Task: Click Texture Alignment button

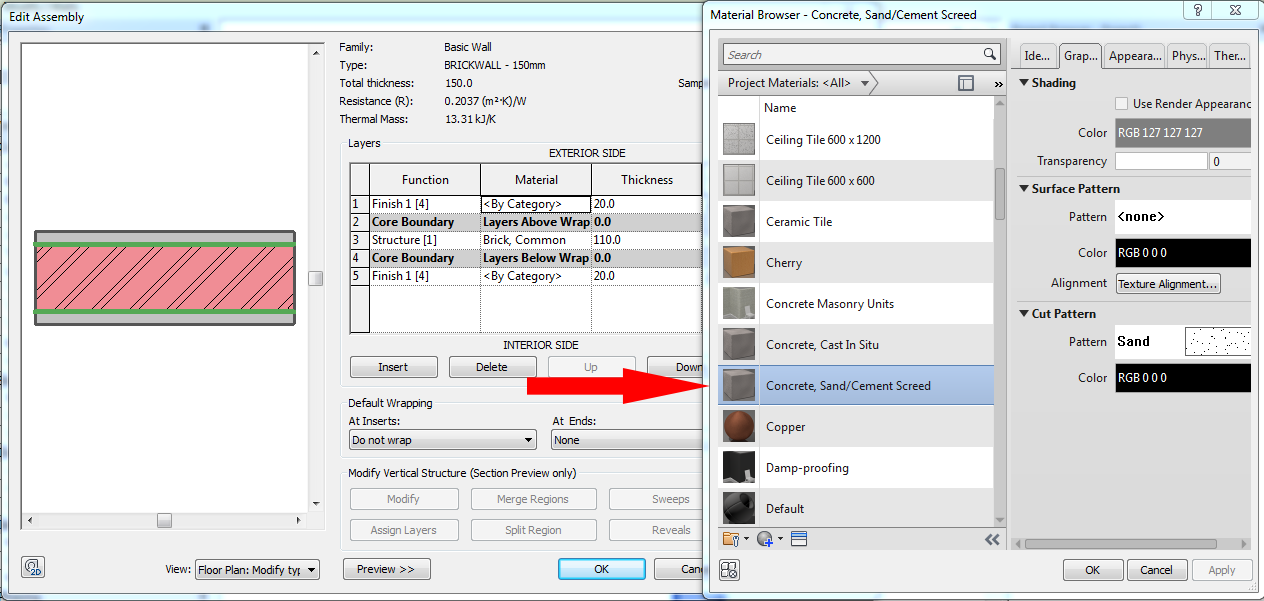Action: 1167,283
